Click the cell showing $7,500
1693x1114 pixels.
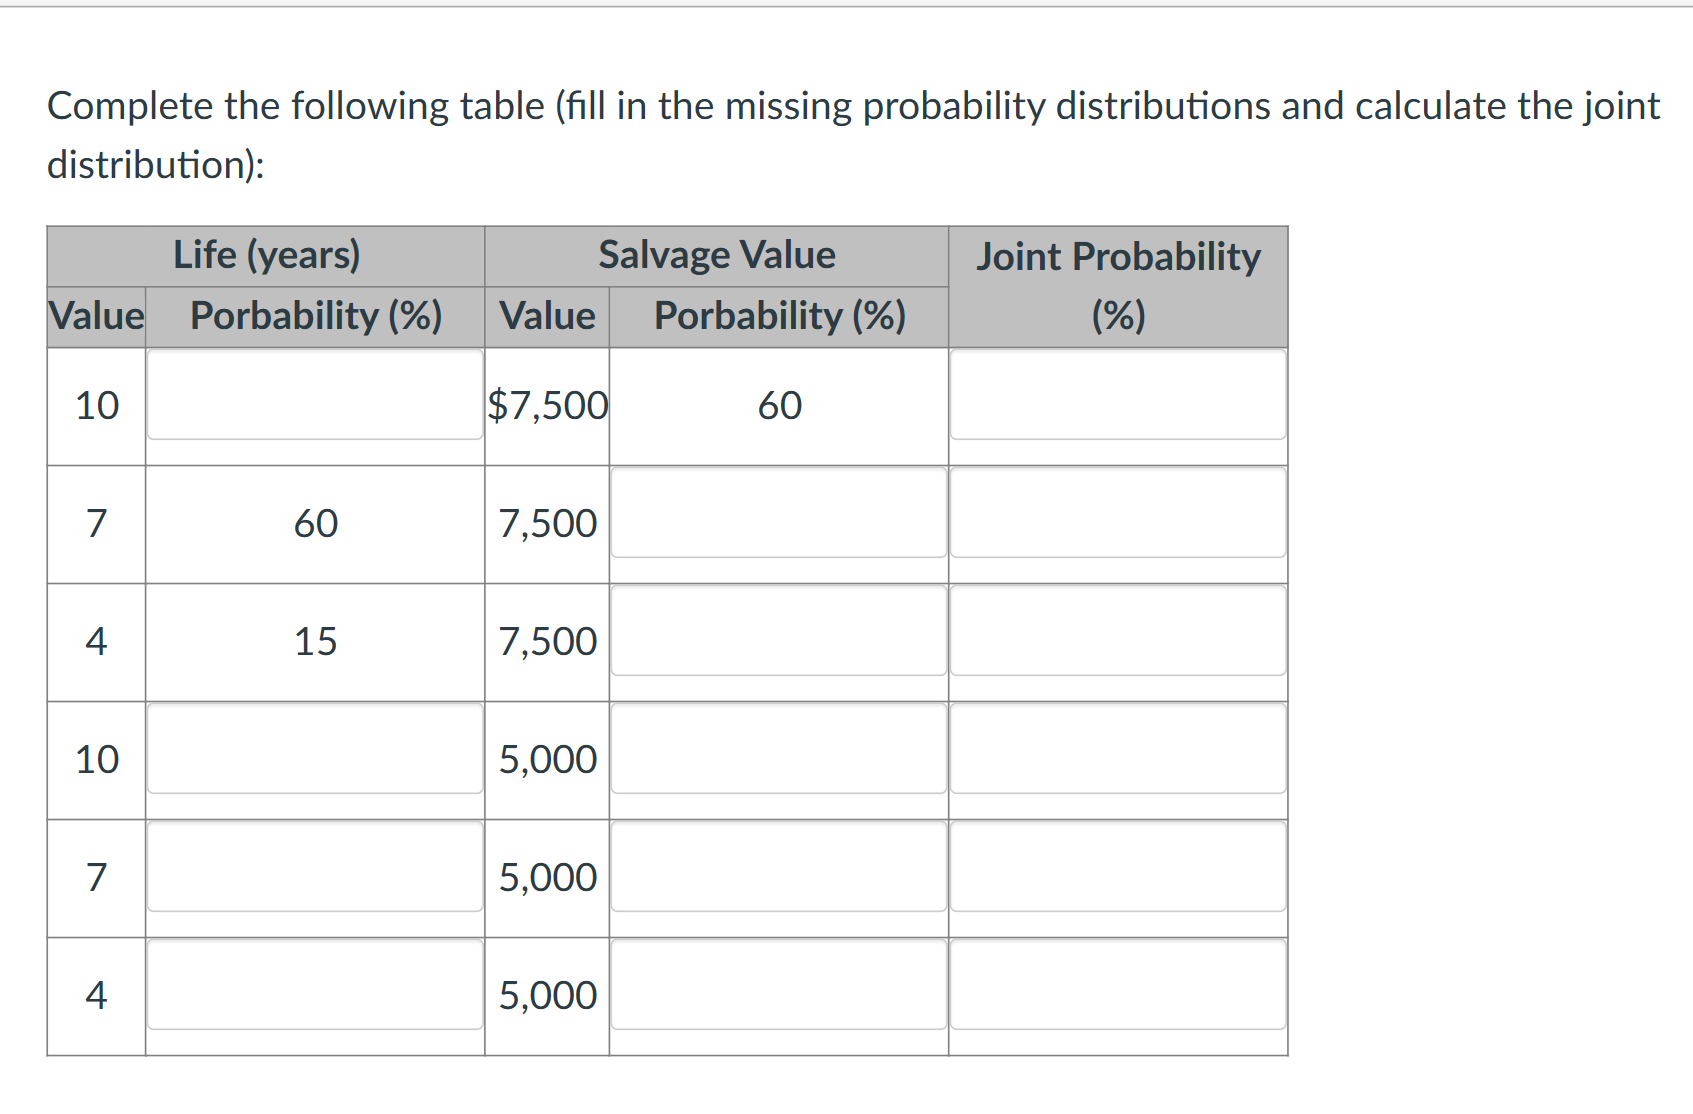(x=547, y=405)
